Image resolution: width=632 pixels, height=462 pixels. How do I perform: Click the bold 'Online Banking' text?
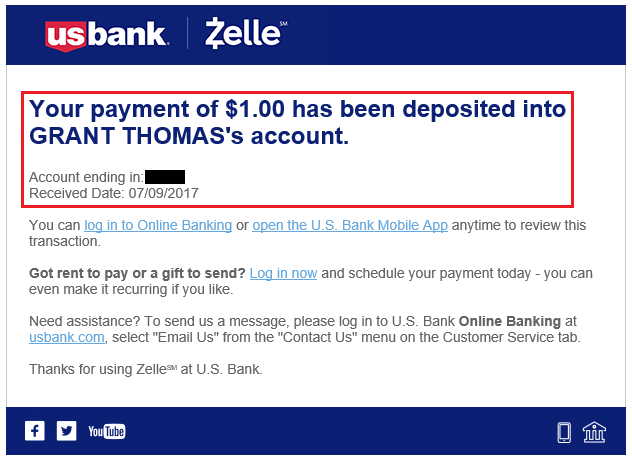[510, 321]
